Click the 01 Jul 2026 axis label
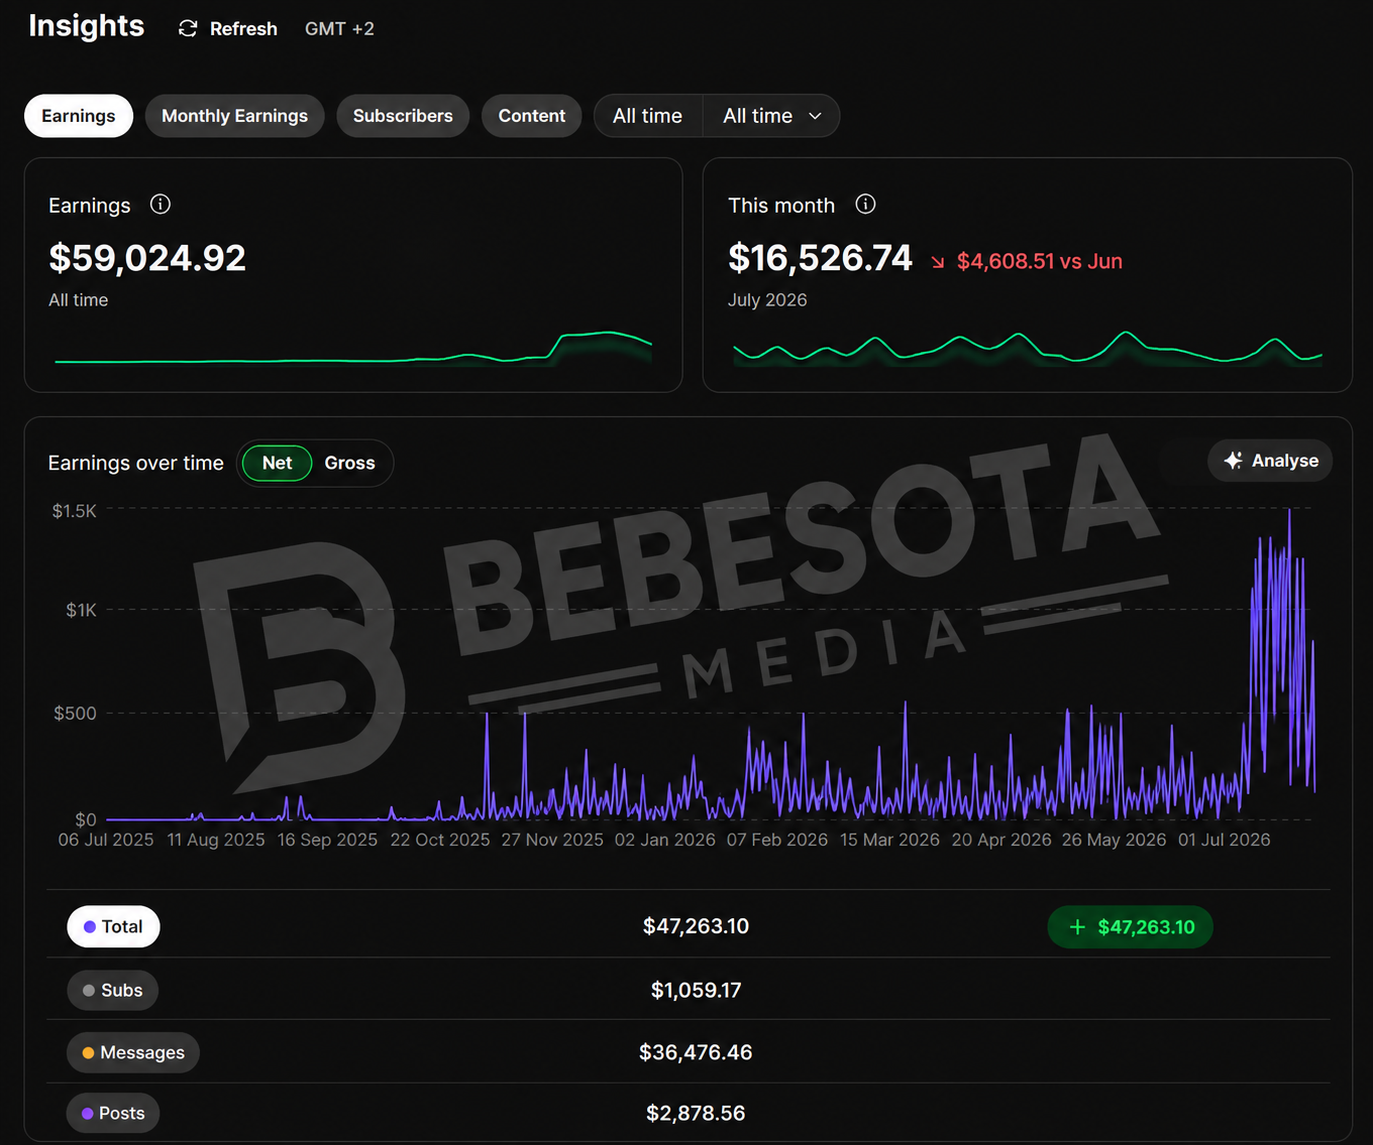 pos(1224,840)
